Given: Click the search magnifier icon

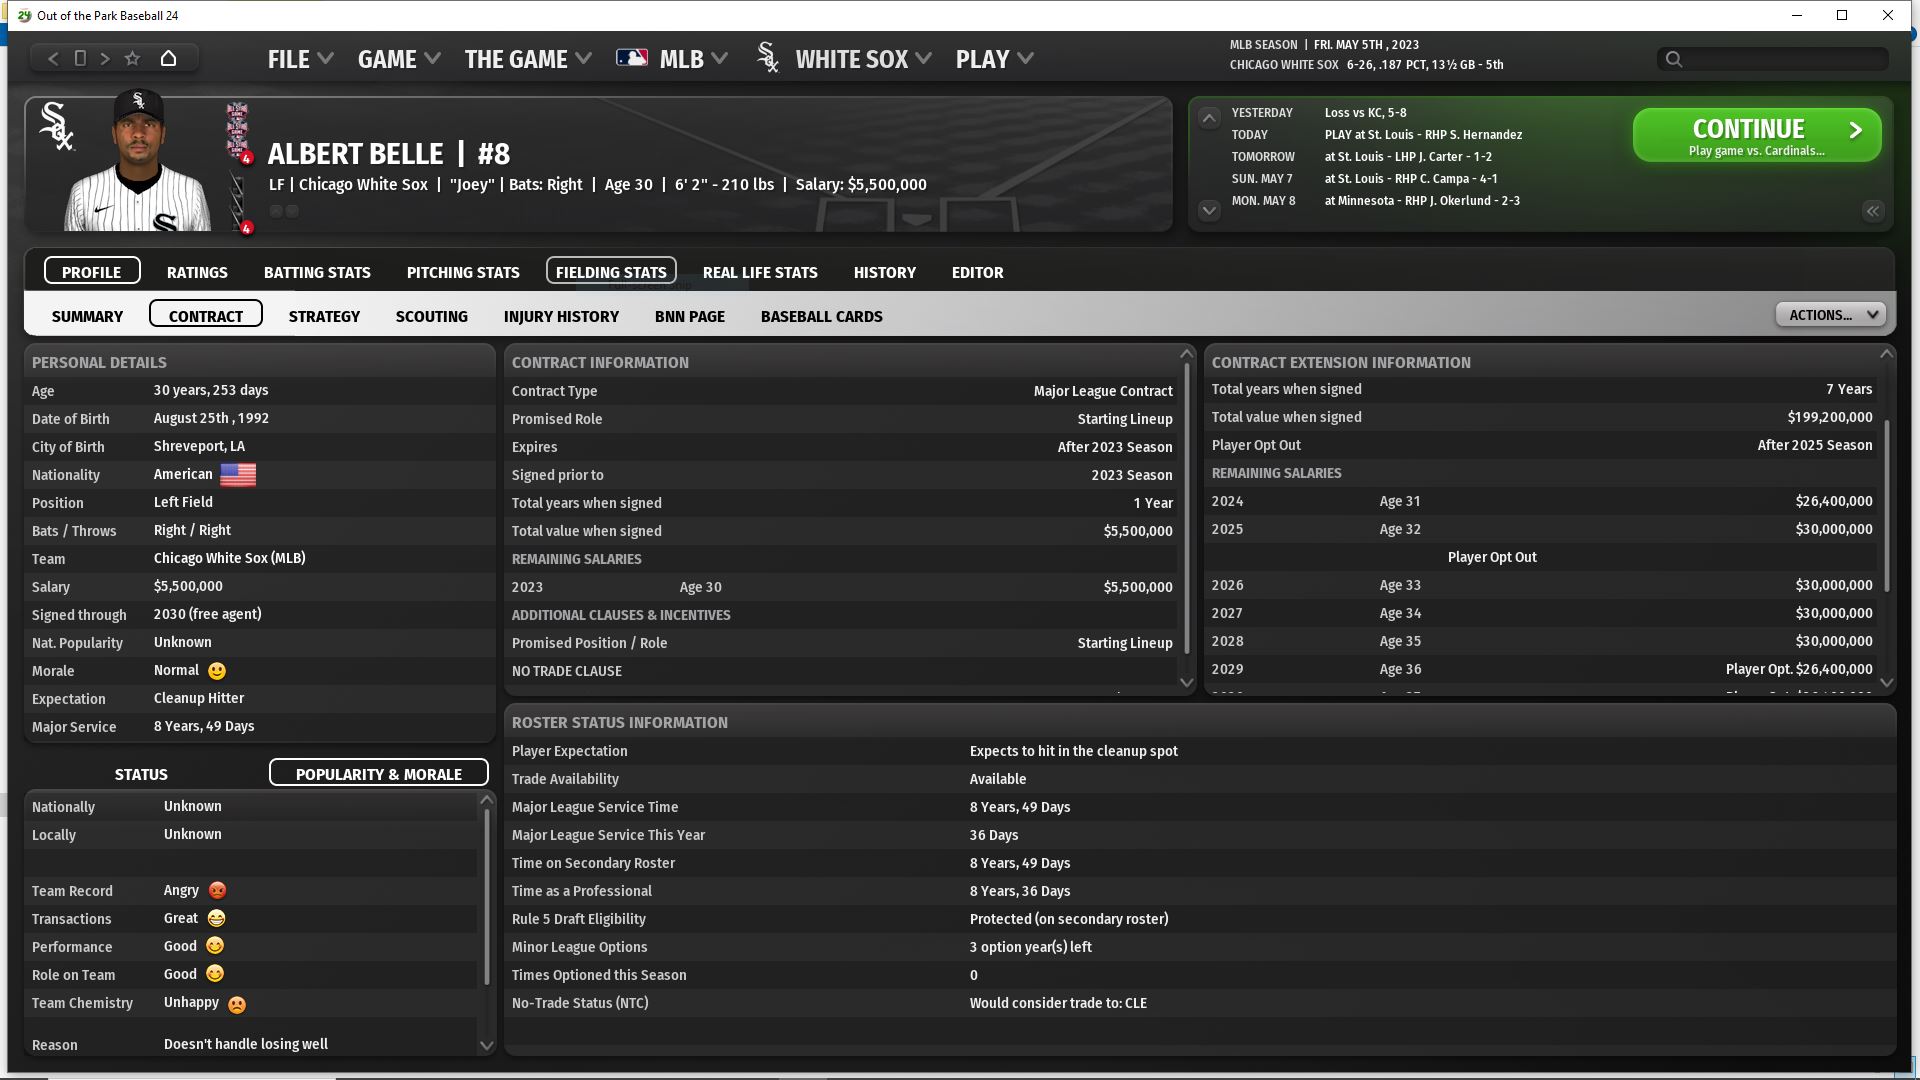Looking at the screenshot, I should [1674, 59].
